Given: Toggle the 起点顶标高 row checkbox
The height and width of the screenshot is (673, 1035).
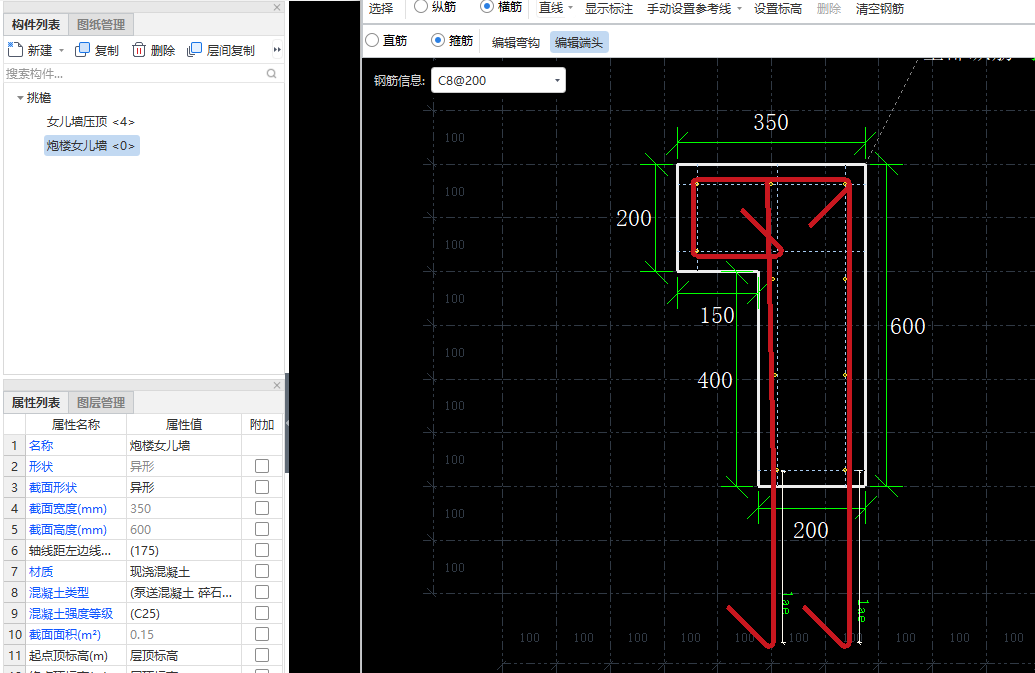Looking at the screenshot, I should [262, 655].
